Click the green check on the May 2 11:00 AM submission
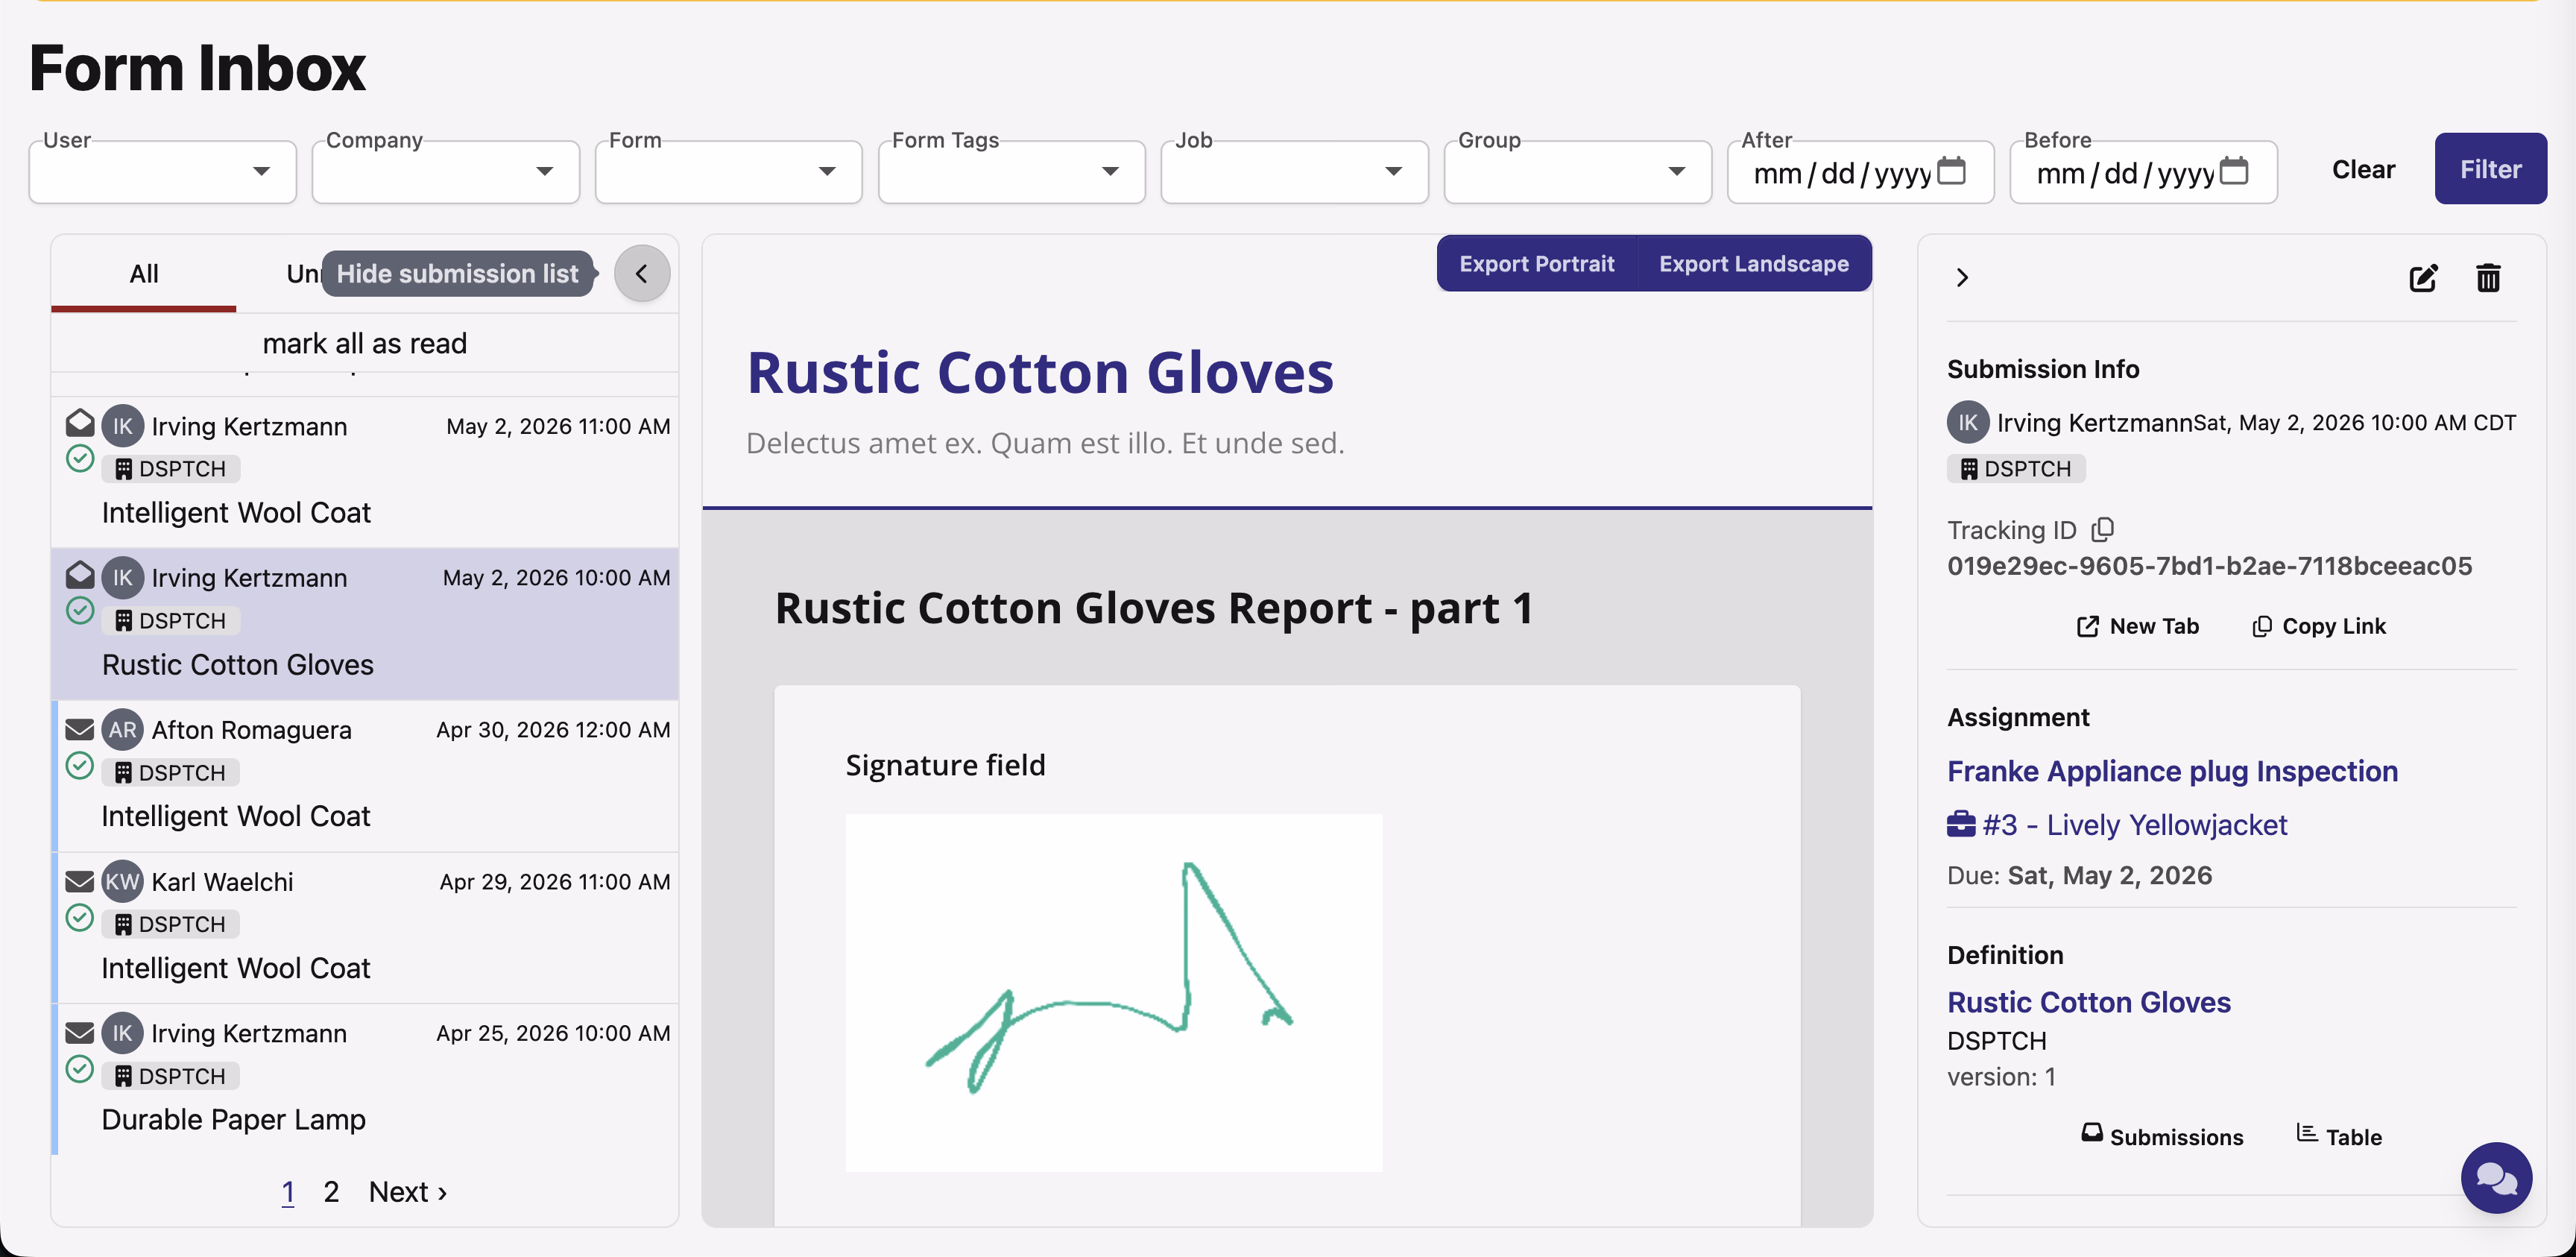The image size is (2576, 1257). (80, 459)
